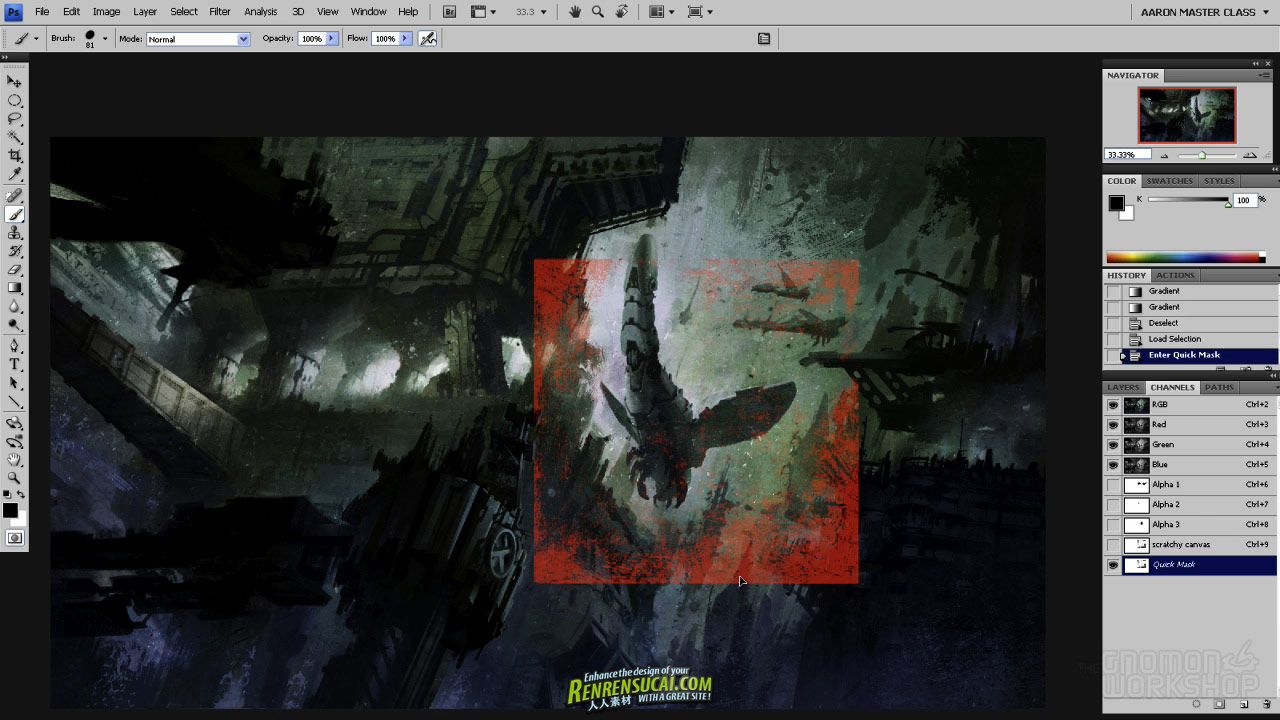The height and width of the screenshot is (720, 1280).
Task: Select the Pen tool
Action: coord(14,346)
